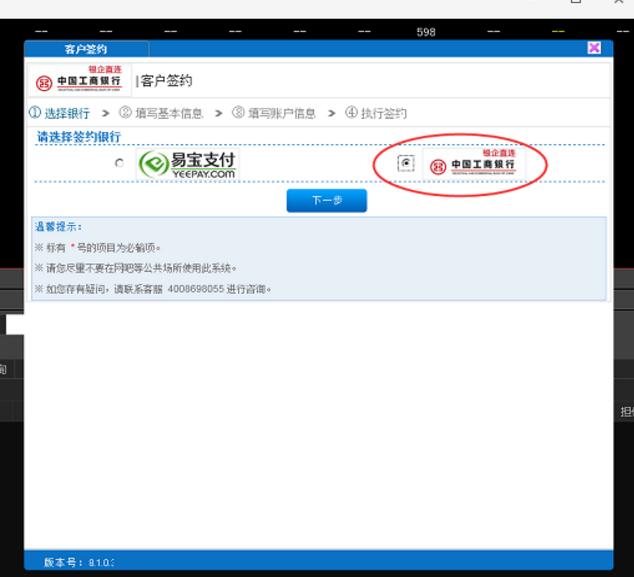
Task: Click the 598 value in background window
Action: coord(426,32)
